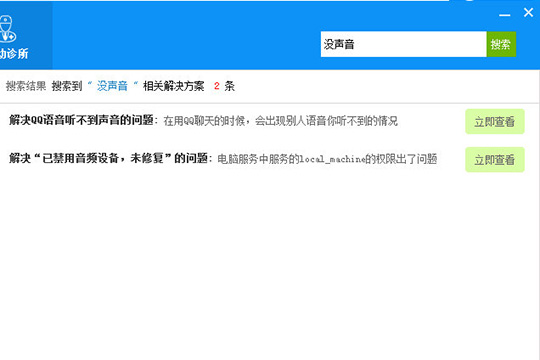This screenshot has width=540, height=360.
Task: Click the 相关解决方案 text
Action: click(174, 86)
